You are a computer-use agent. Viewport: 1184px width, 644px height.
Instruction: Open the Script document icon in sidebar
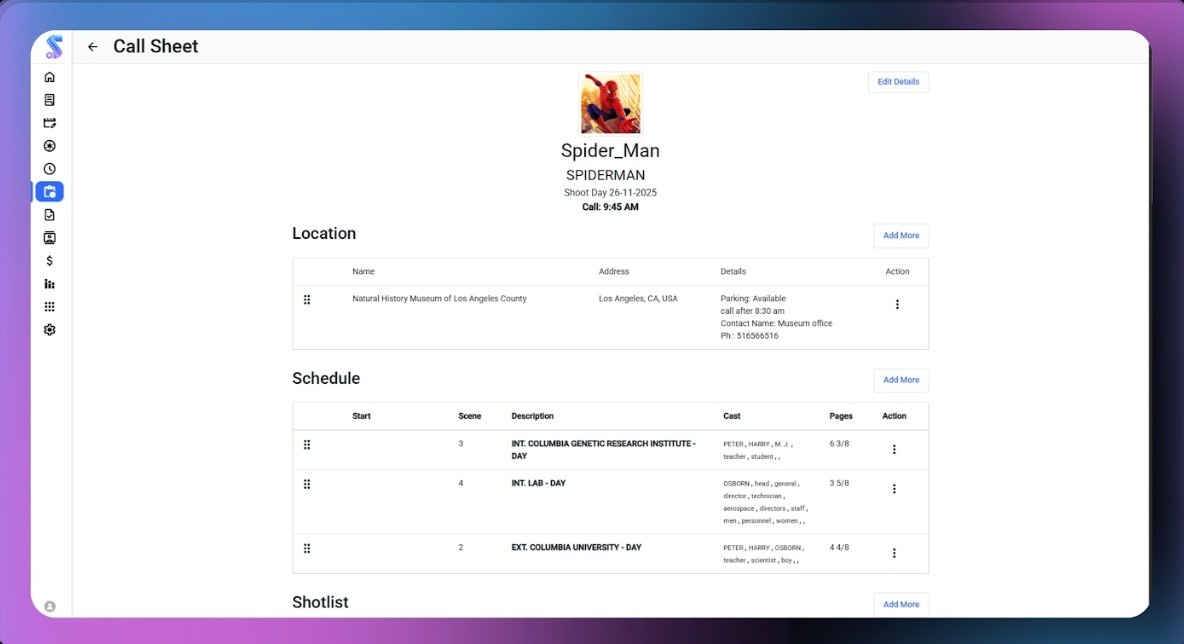click(49, 99)
